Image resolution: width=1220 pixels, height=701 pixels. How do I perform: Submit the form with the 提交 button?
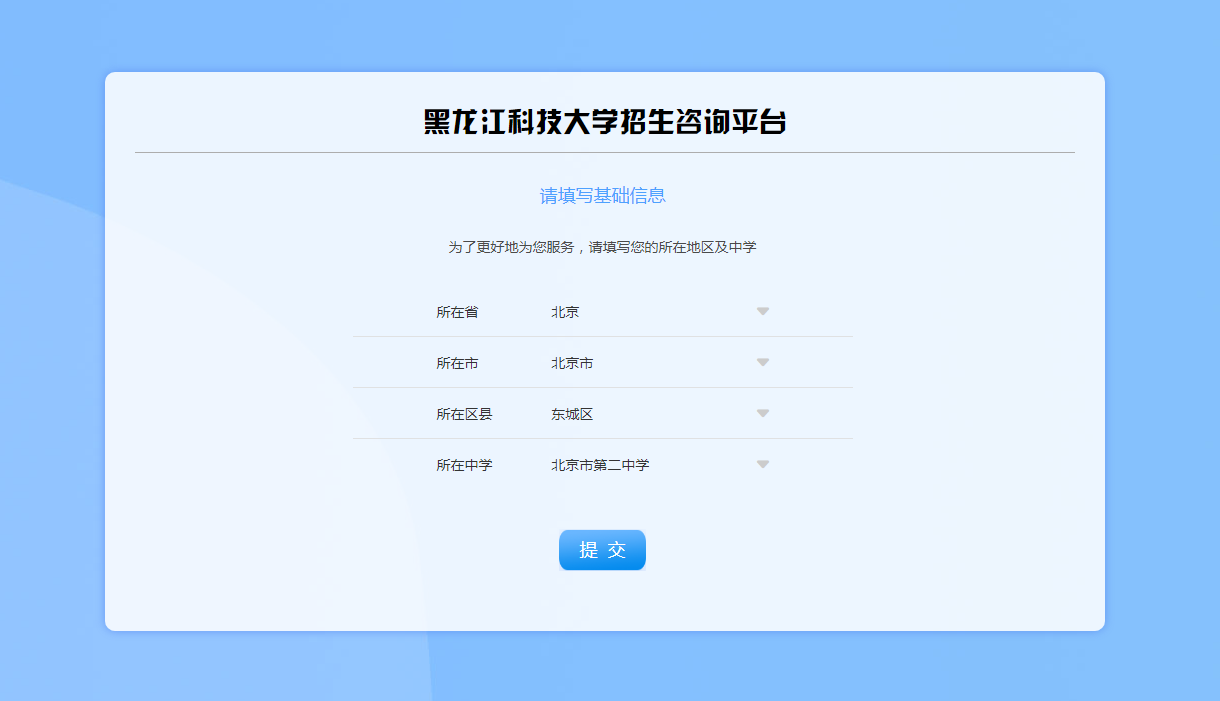click(x=602, y=550)
